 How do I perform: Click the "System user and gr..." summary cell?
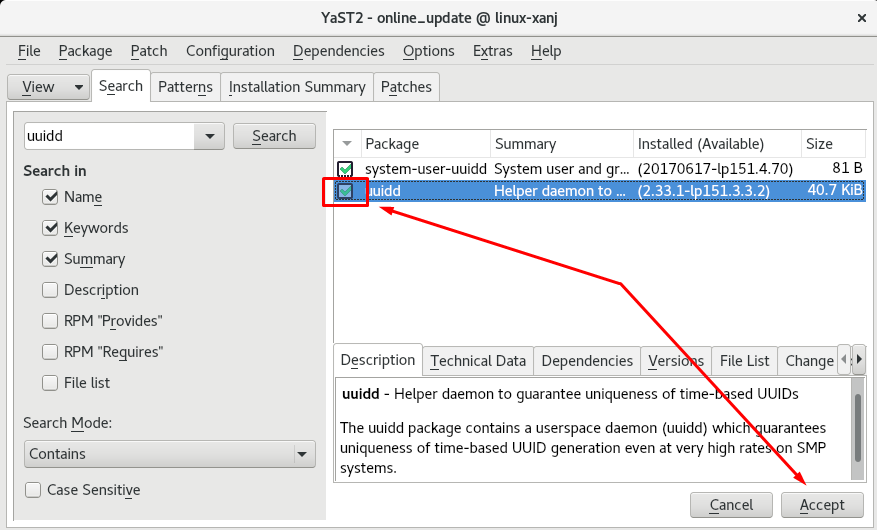pyautogui.click(x=562, y=169)
